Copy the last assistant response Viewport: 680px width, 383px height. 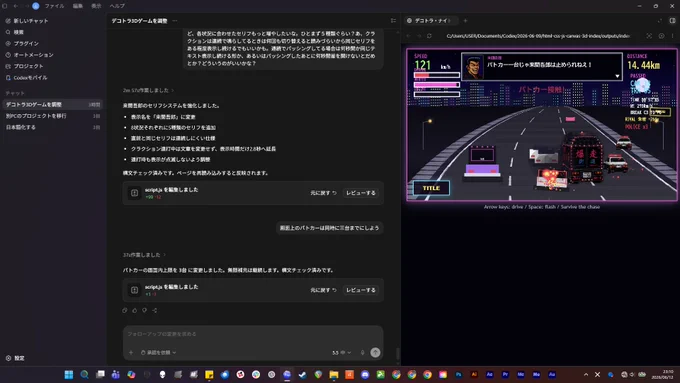tap(125, 310)
